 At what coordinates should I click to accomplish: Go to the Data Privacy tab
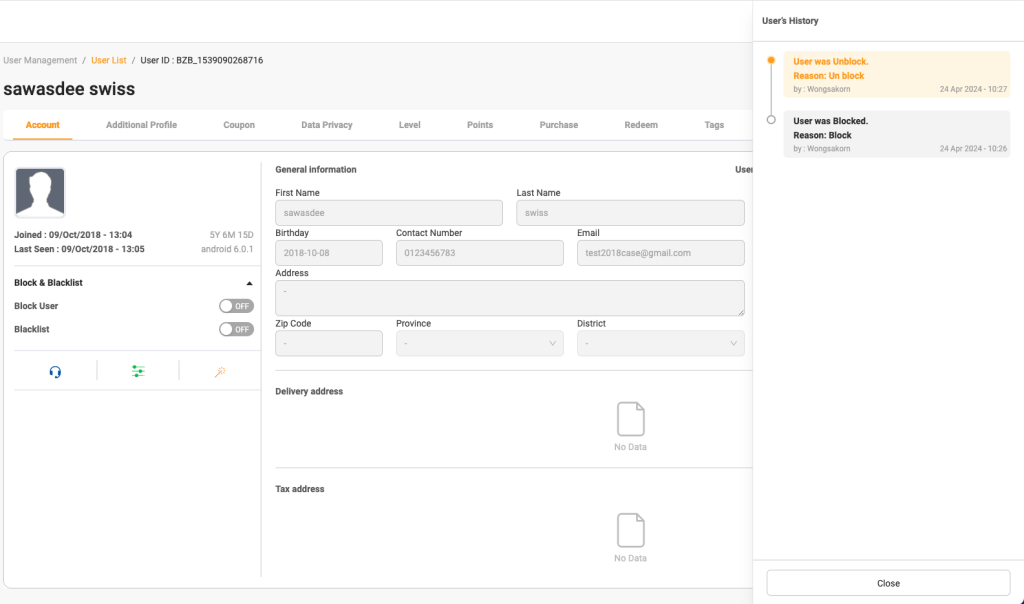tap(326, 125)
